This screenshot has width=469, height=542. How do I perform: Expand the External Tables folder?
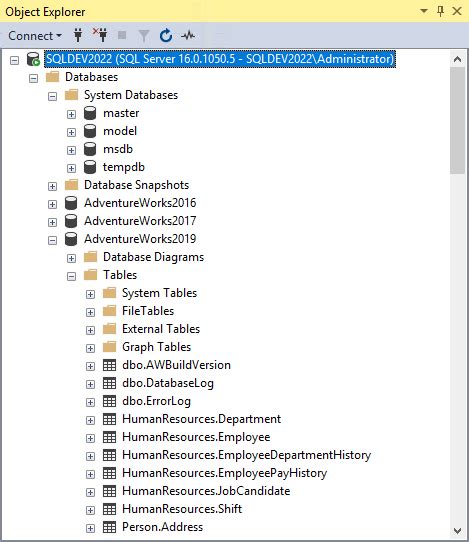pos(91,330)
